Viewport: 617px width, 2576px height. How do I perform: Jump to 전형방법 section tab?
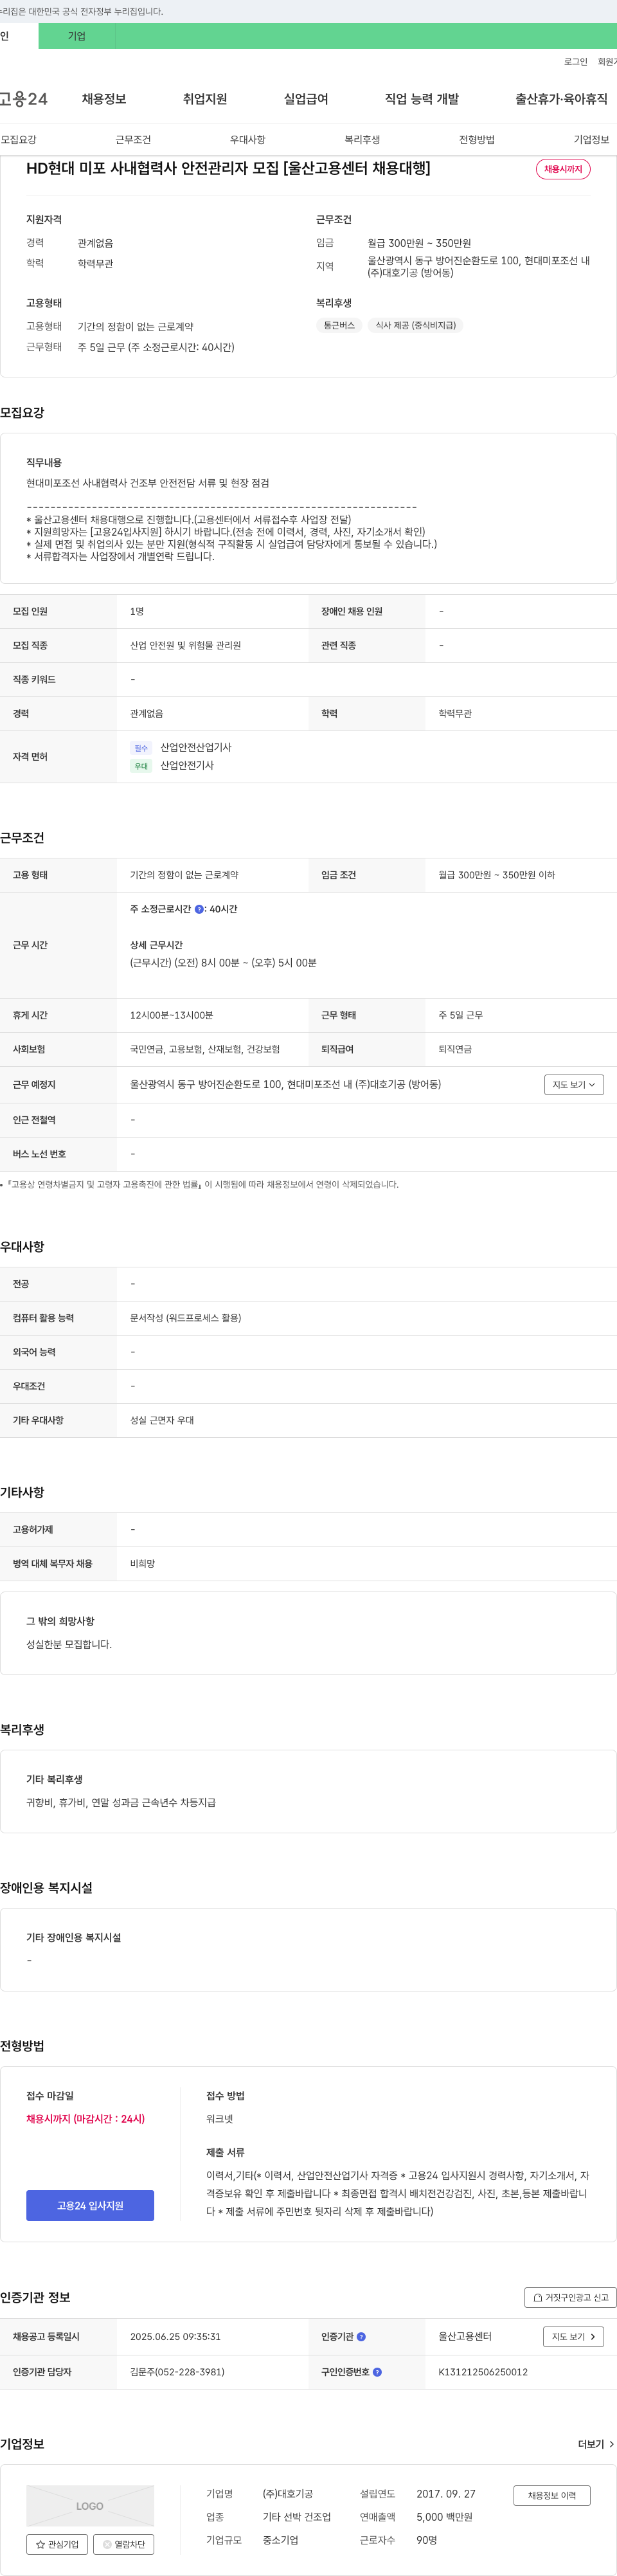click(477, 140)
